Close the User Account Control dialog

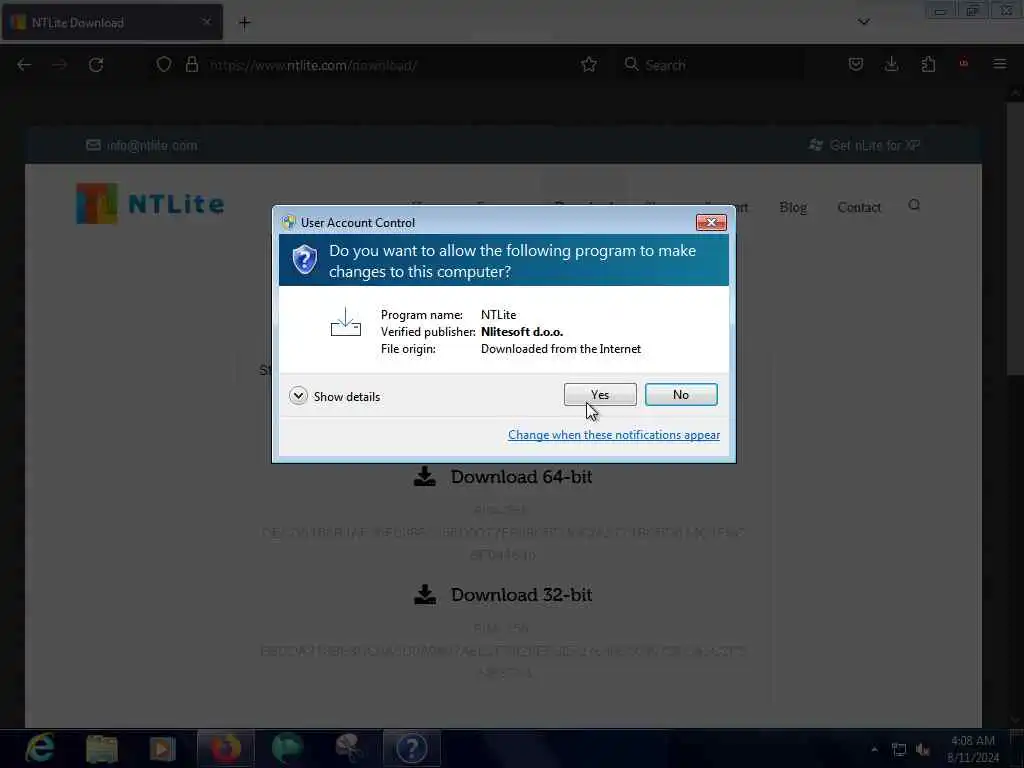click(x=711, y=223)
